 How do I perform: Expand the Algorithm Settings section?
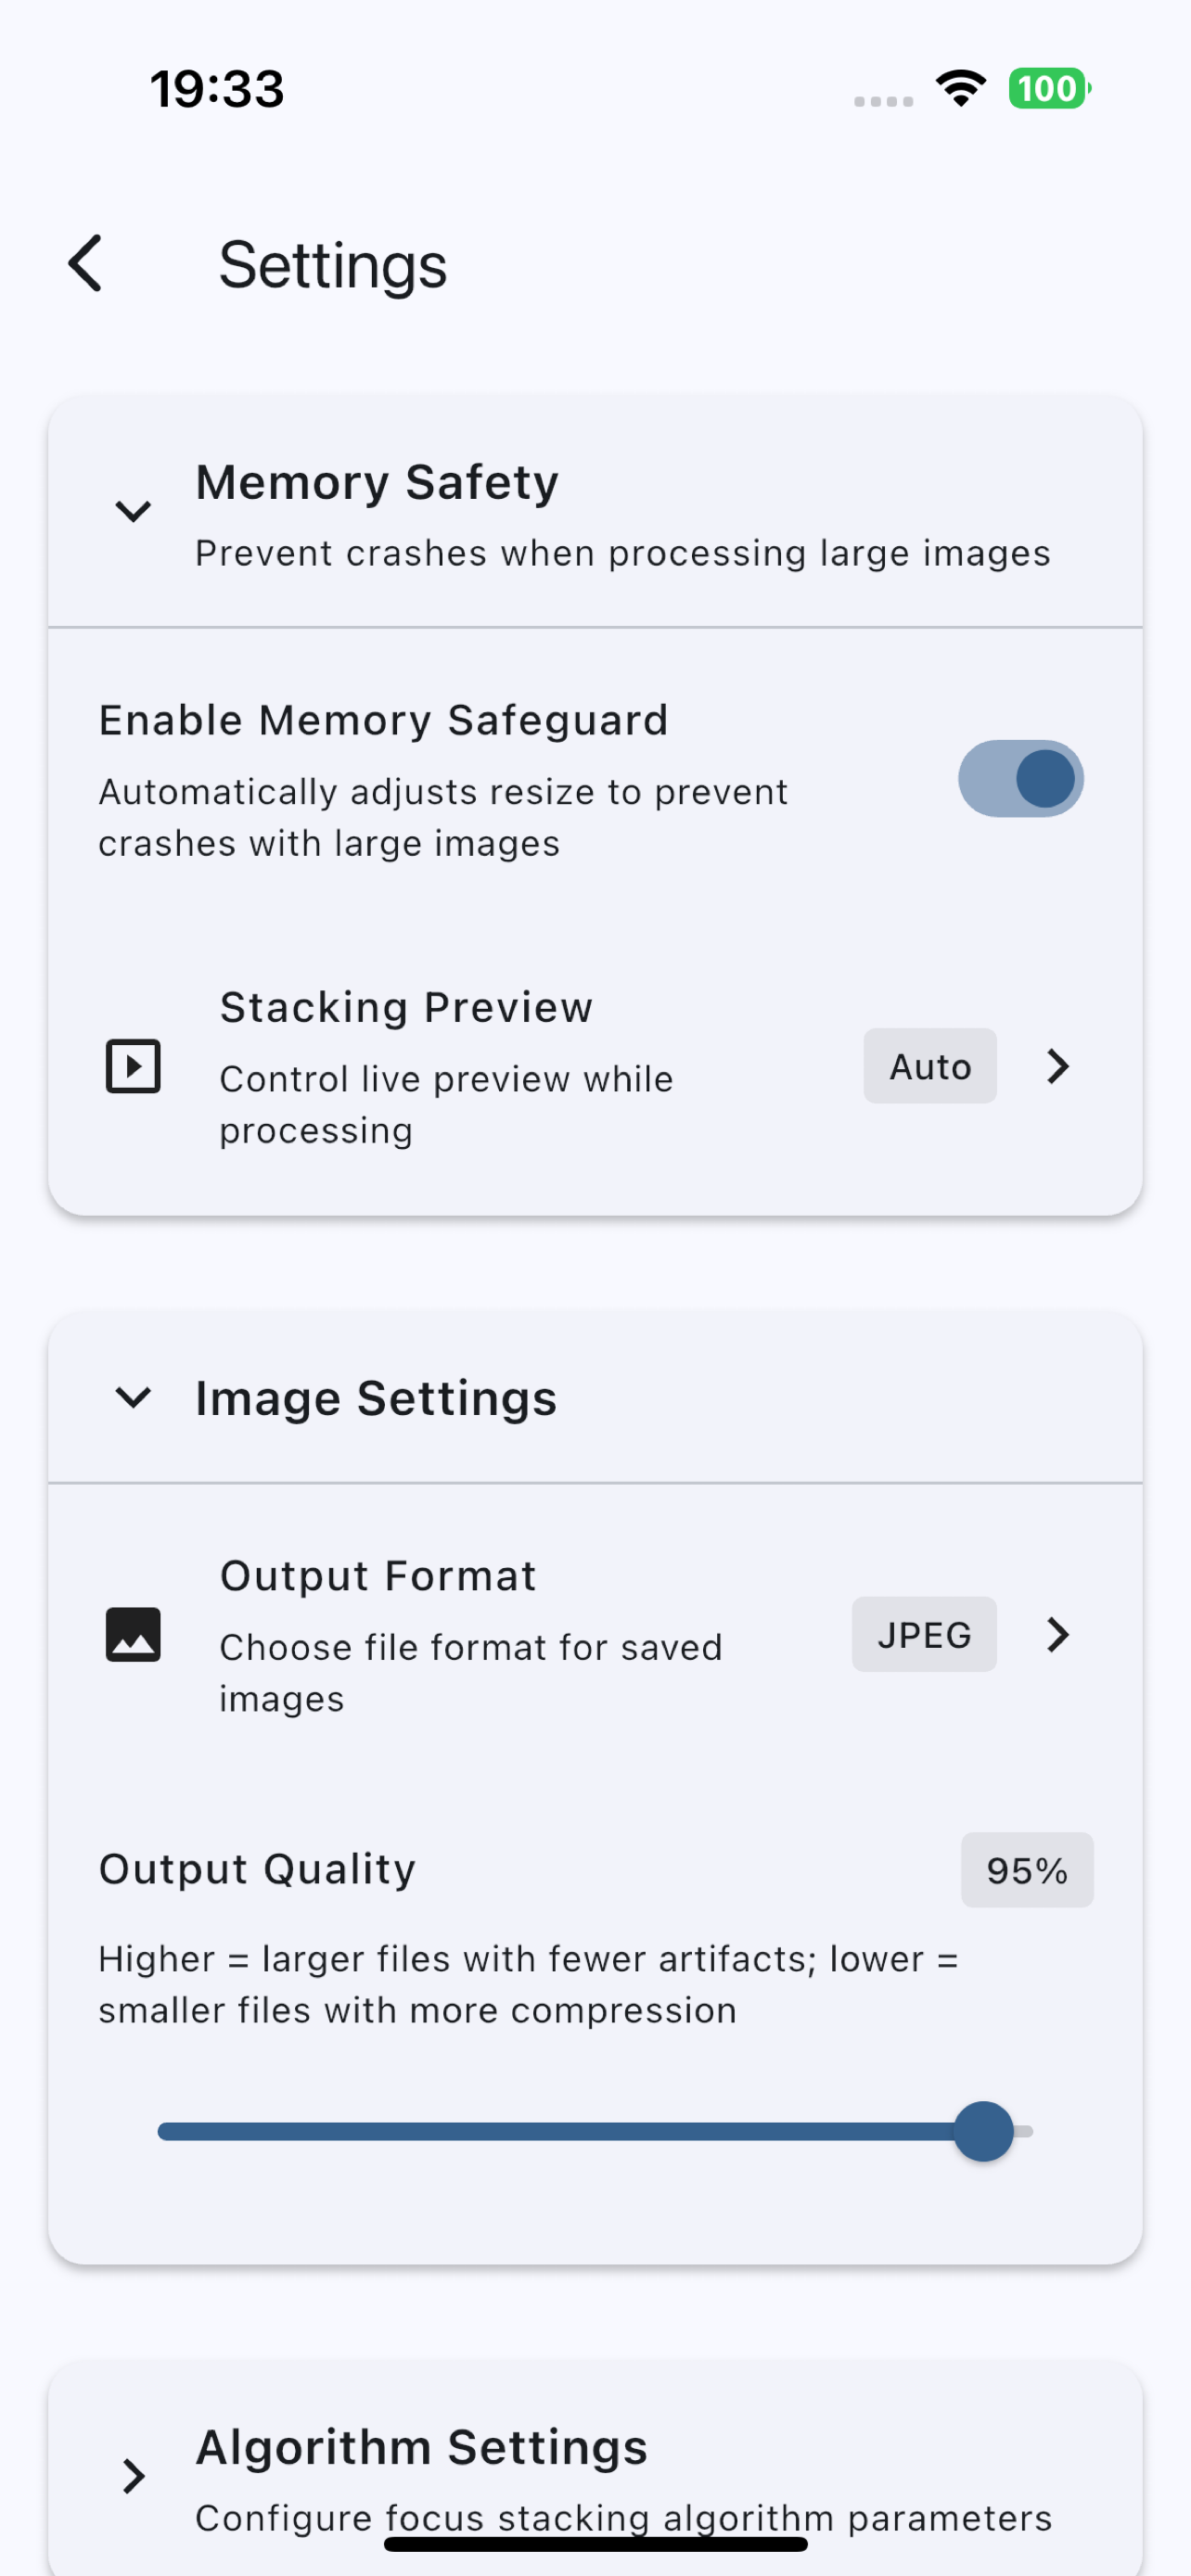coord(133,2477)
